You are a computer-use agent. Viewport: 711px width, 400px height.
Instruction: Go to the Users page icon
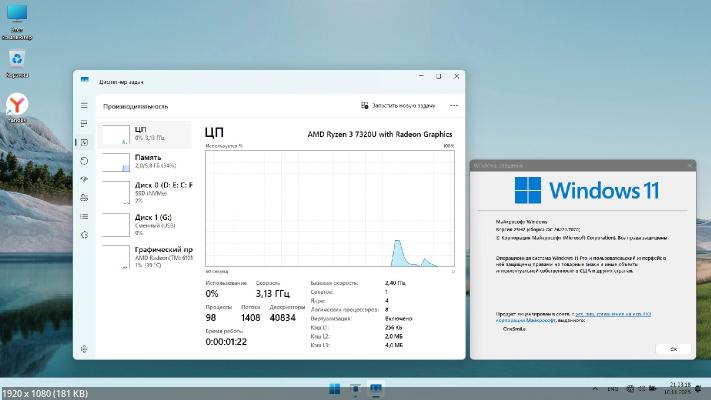click(85, 198)
